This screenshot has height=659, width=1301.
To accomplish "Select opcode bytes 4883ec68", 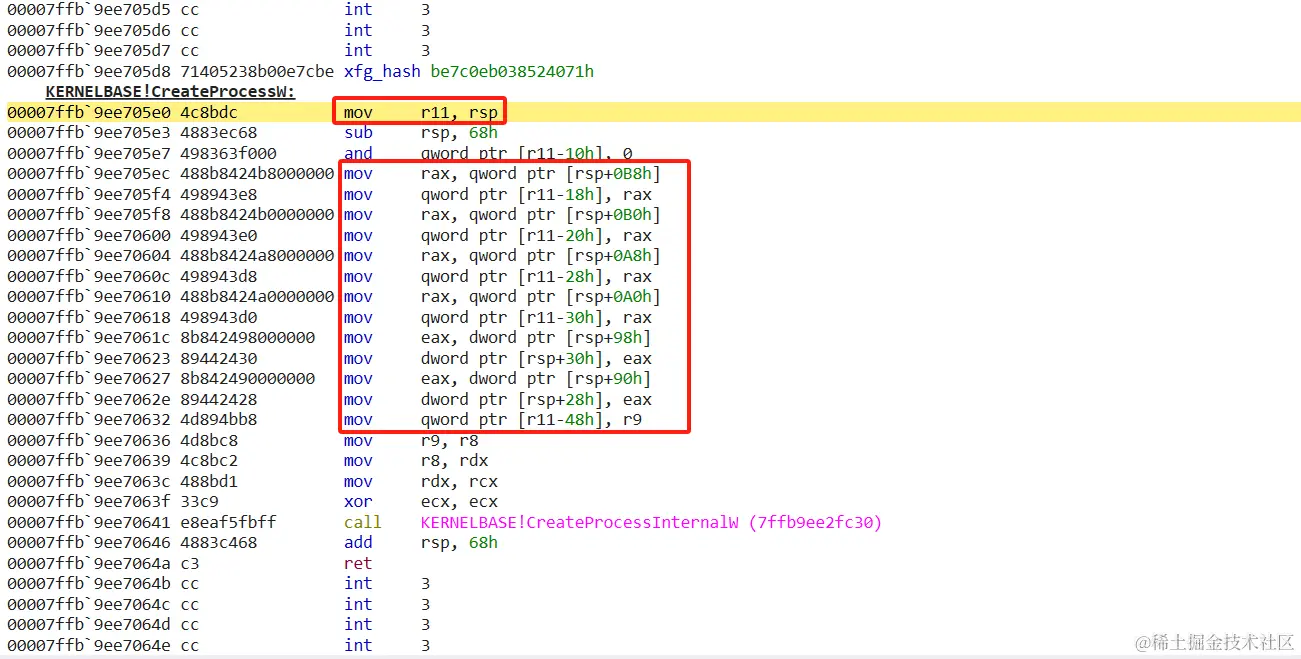I will [x=218, y=133].
